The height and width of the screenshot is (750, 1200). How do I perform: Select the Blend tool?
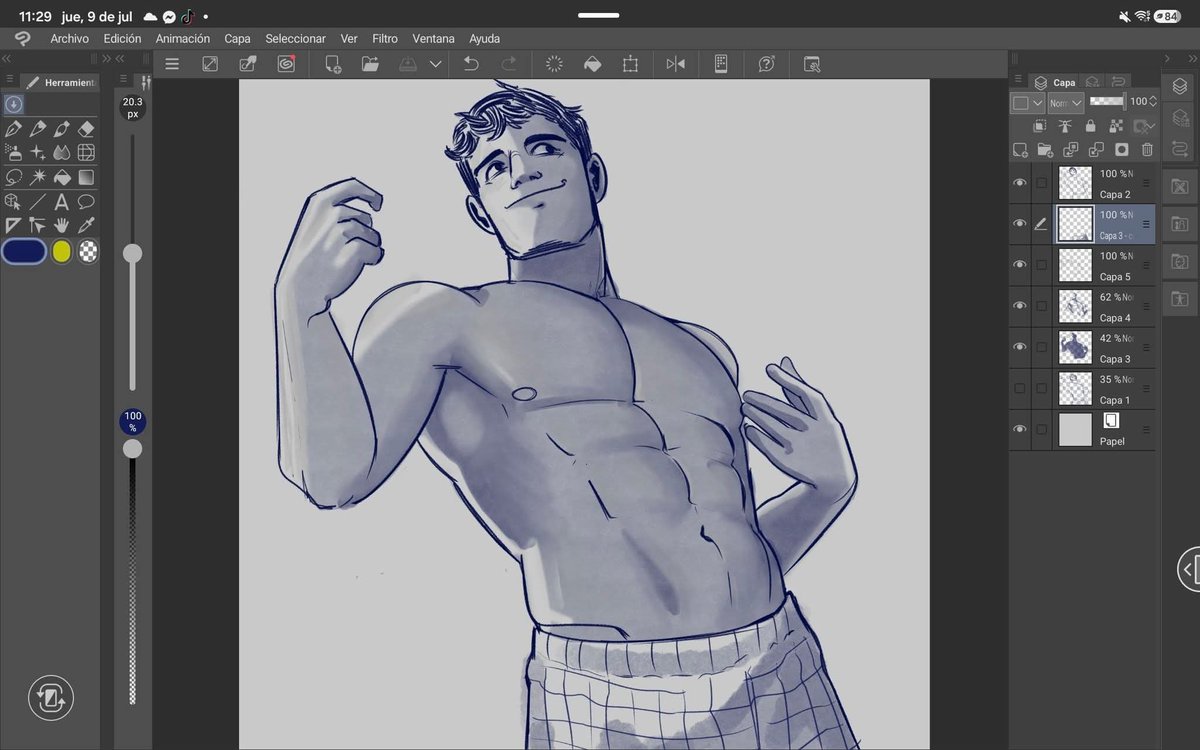point(62,152)
